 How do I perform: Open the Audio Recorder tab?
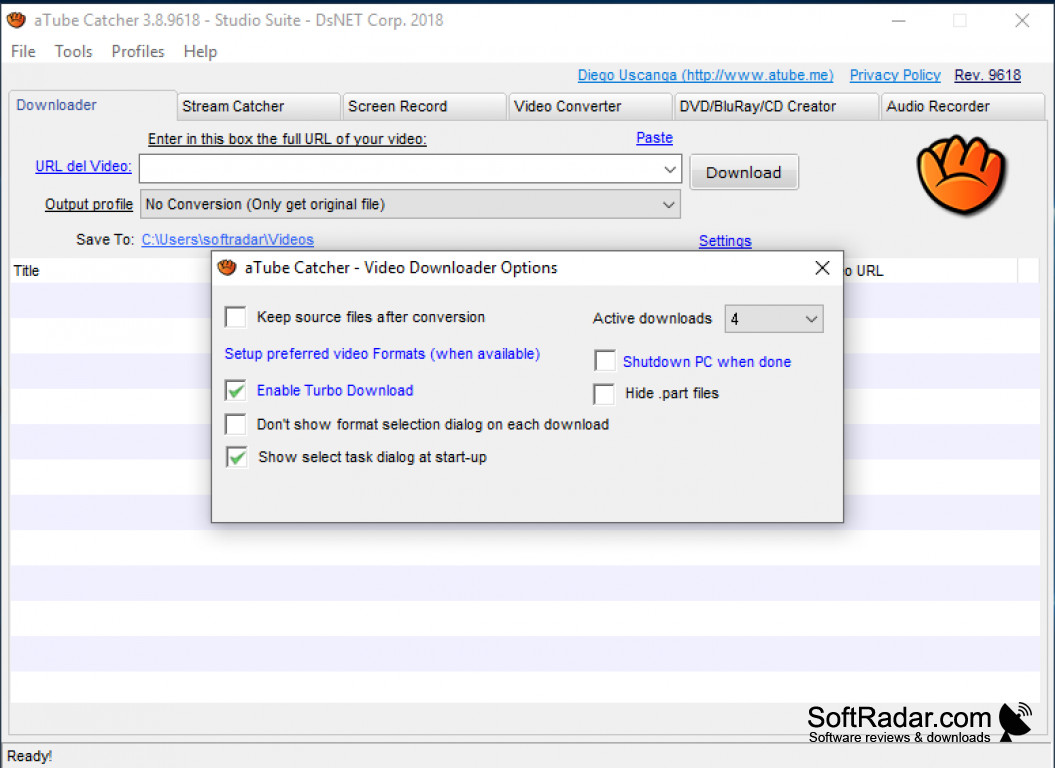[963, 106]
